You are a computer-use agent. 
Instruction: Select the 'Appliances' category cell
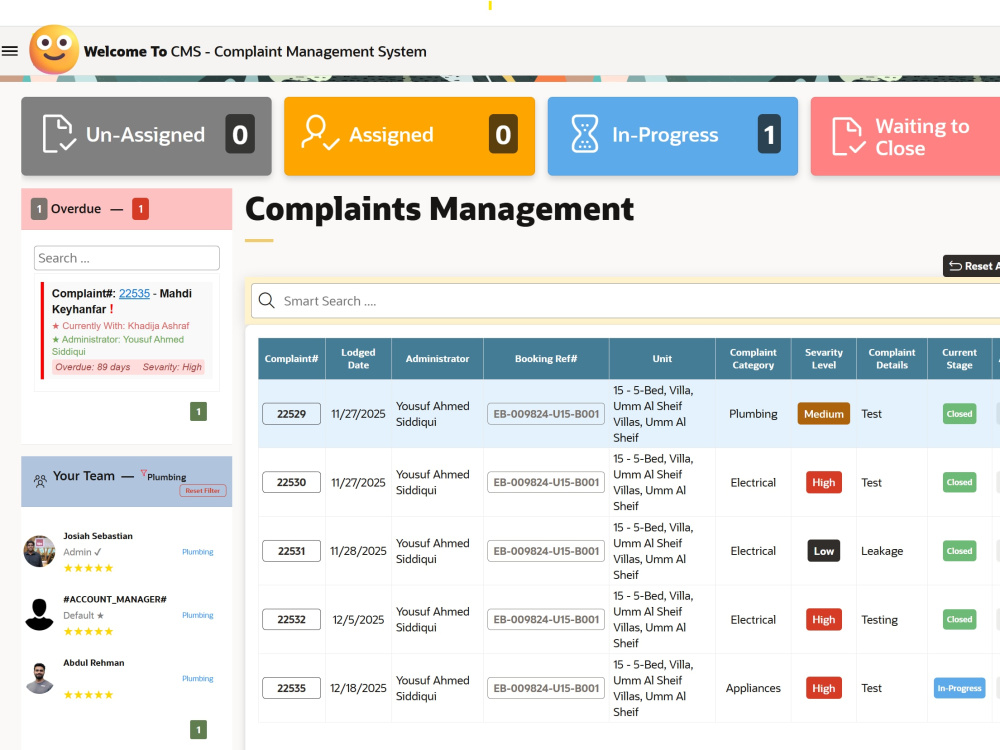pos(753,688)
